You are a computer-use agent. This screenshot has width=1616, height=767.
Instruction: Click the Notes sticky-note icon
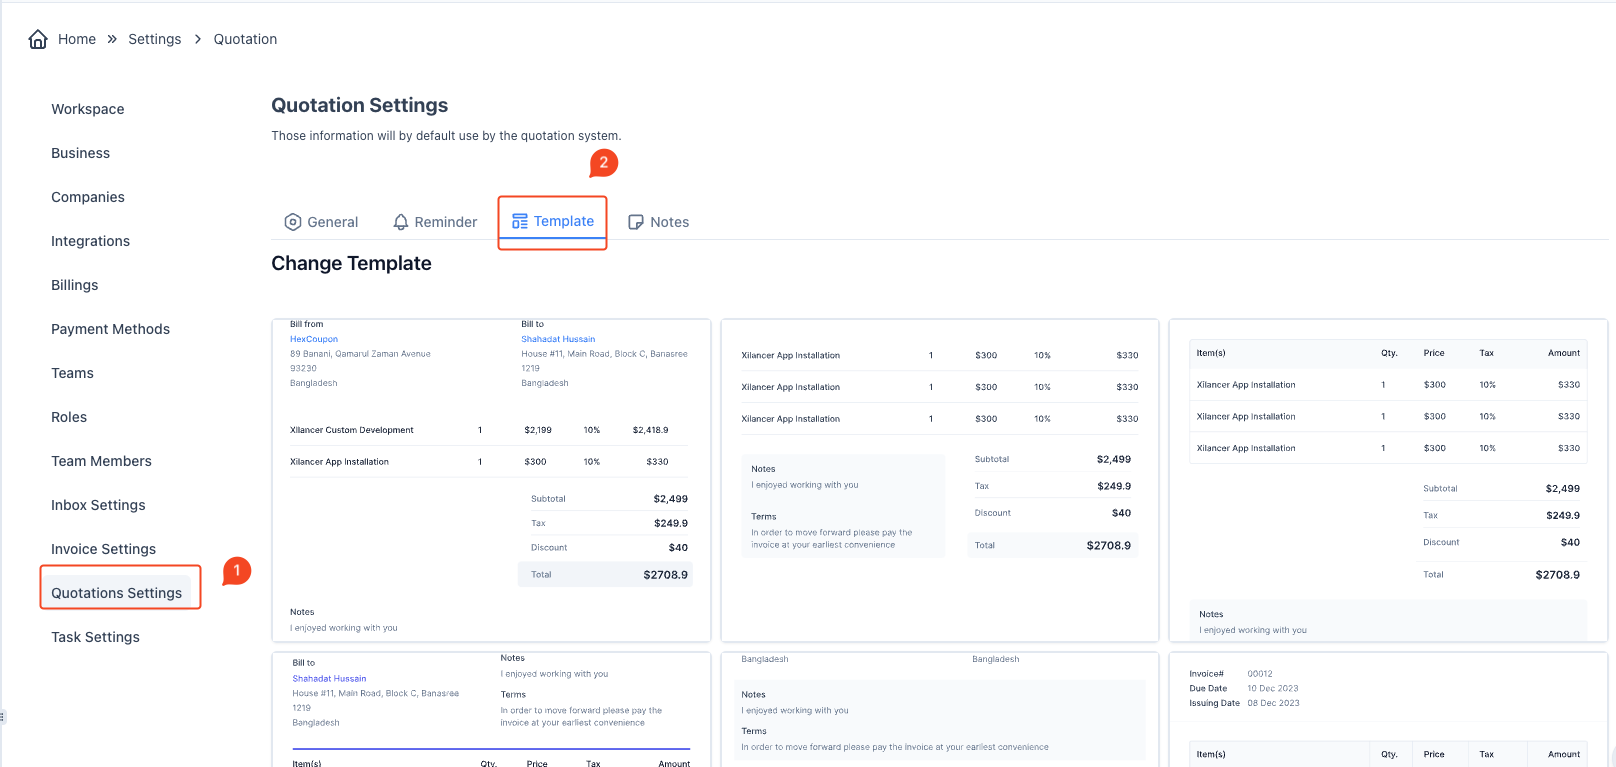pos(636,222)
